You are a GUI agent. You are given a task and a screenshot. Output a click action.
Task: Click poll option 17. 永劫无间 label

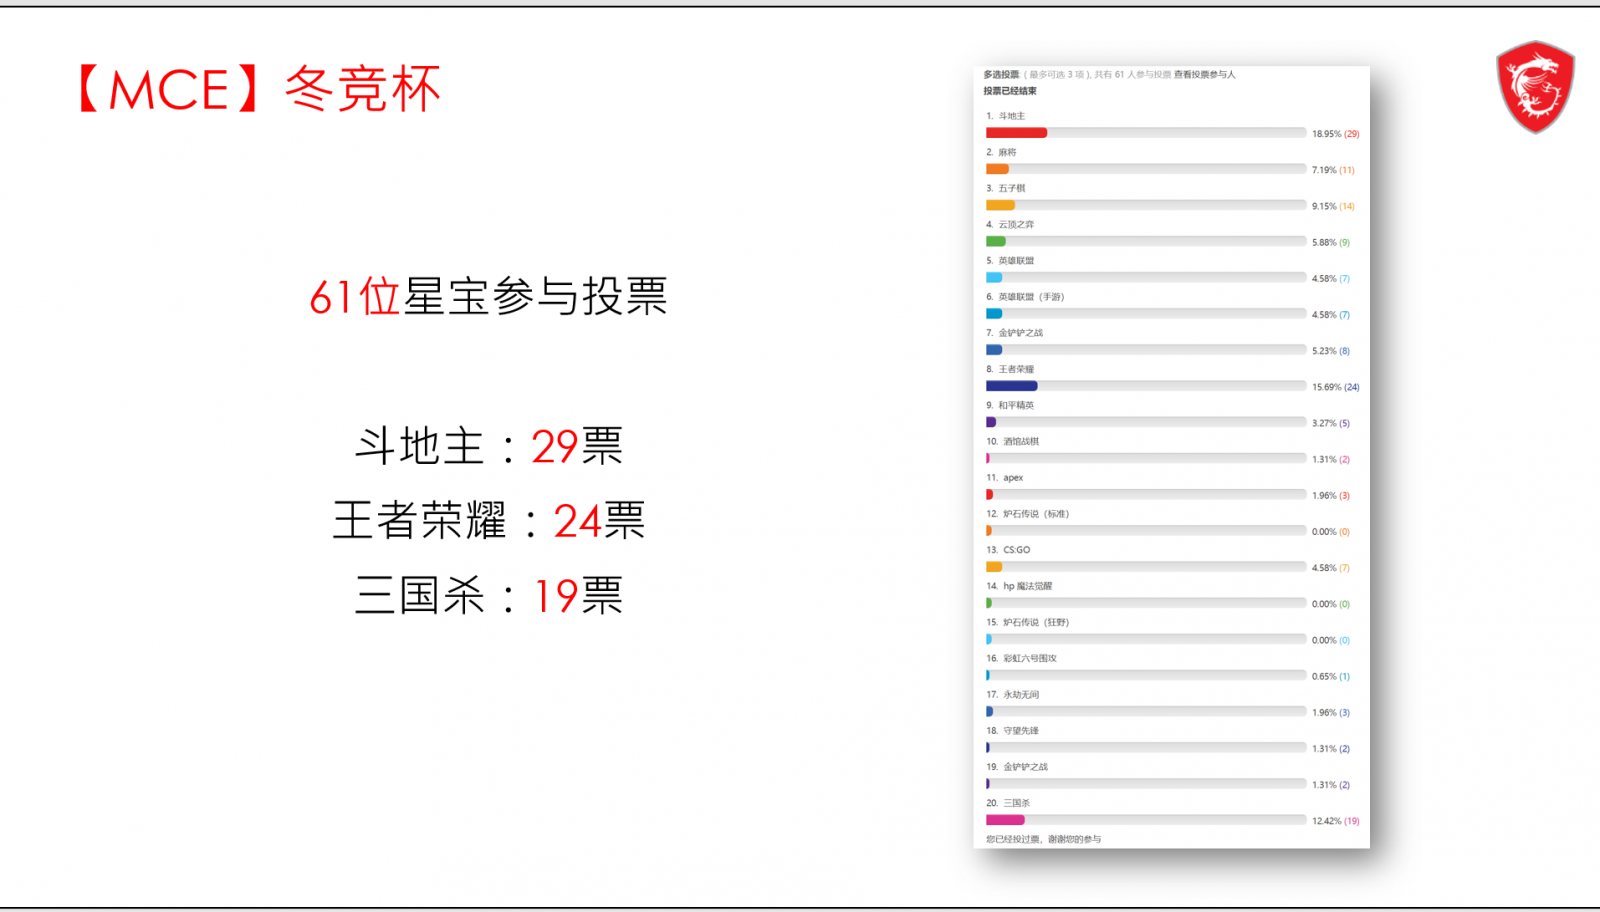(1012, 694)
